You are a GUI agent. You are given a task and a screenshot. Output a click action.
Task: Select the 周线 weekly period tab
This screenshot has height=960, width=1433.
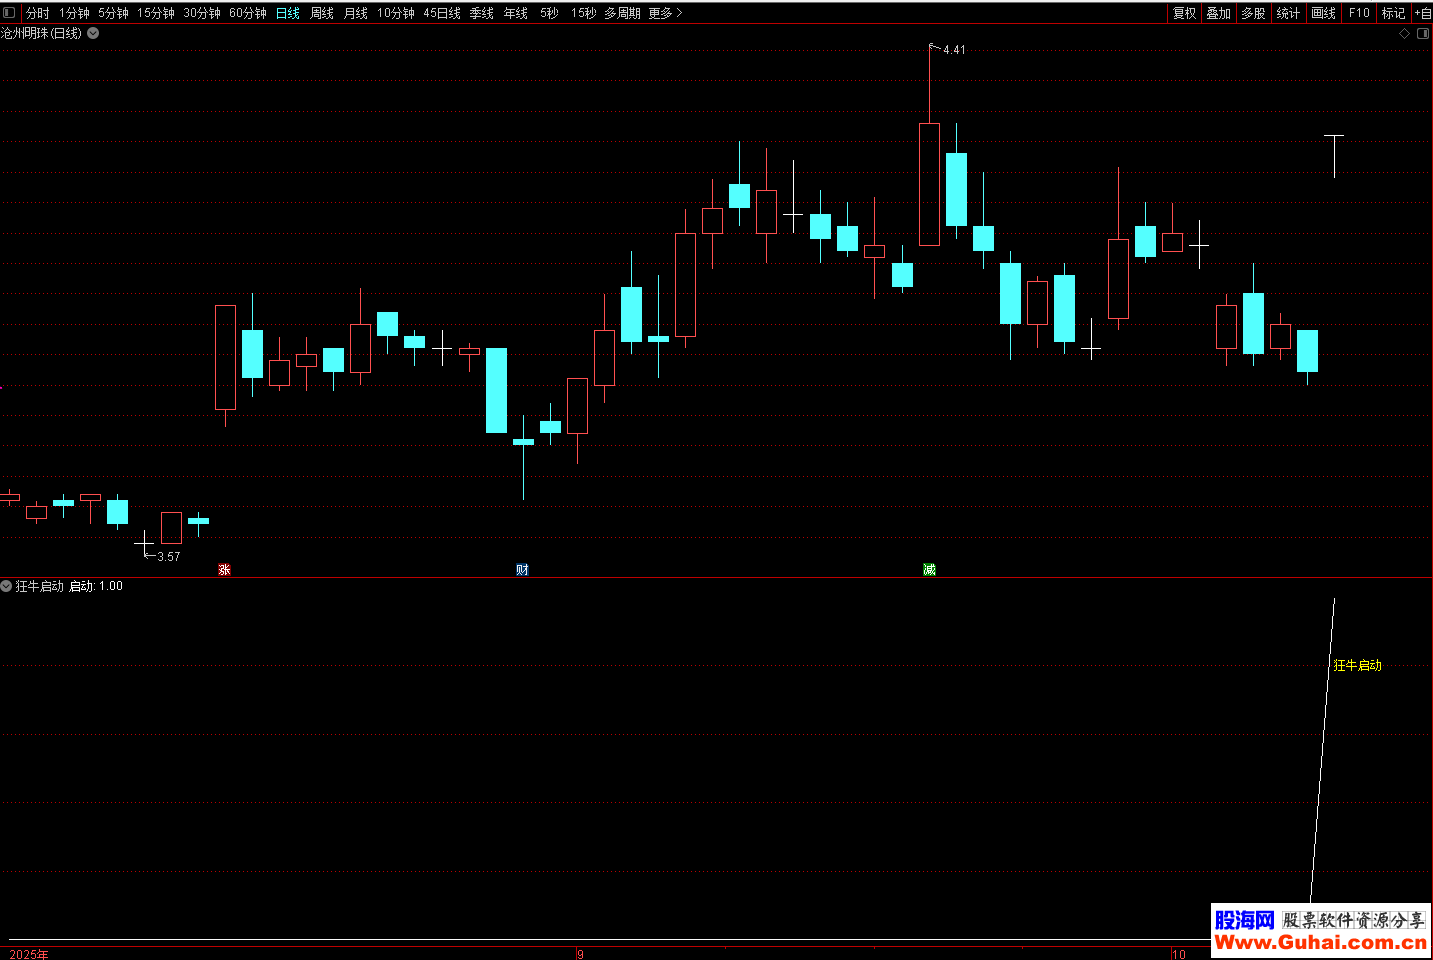pyautogui.click(x=321, y=13)
